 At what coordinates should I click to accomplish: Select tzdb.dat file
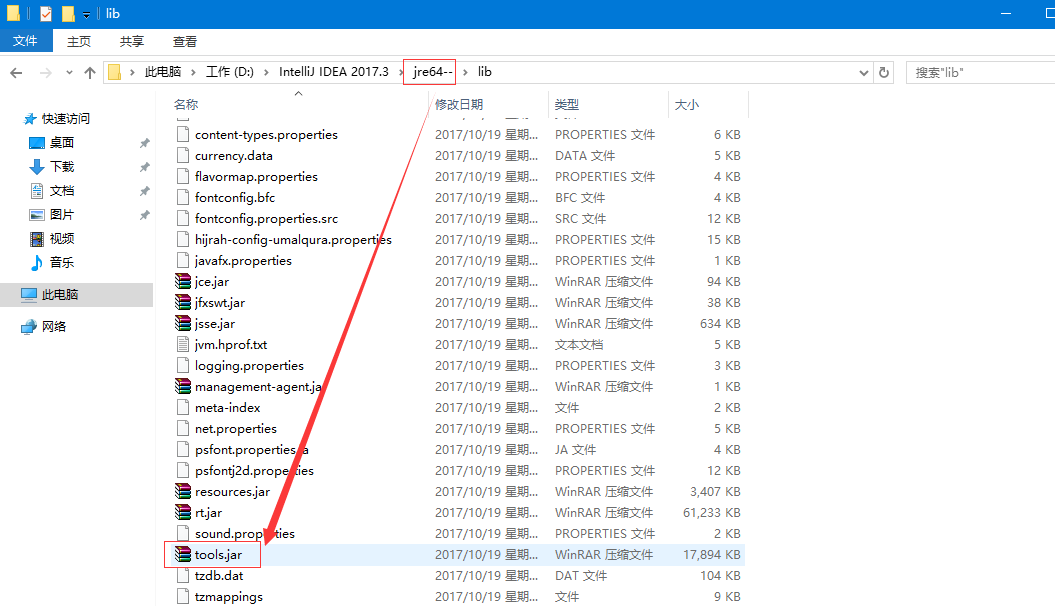(x=219, y=576)
